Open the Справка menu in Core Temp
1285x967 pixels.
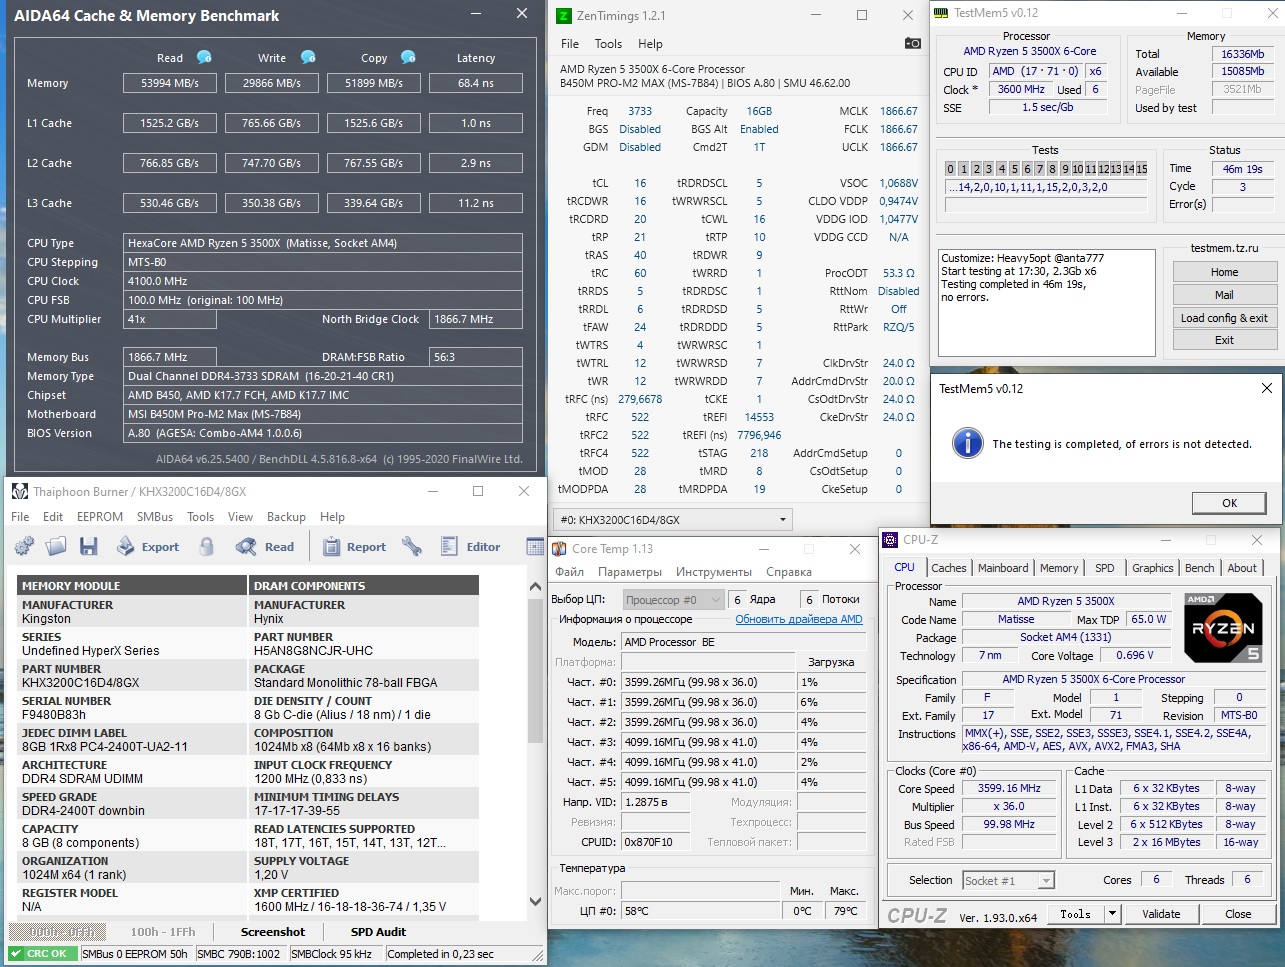pos(789,572)
